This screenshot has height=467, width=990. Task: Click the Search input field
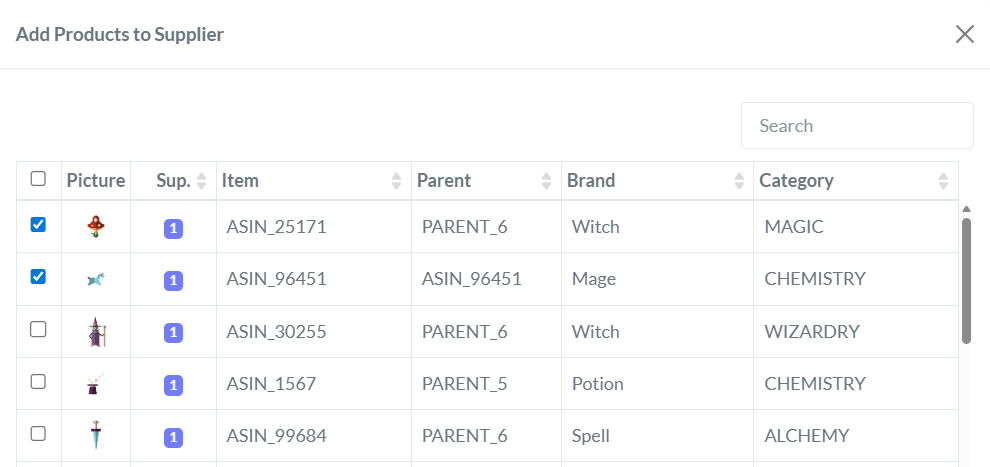(x=857, y=126)
